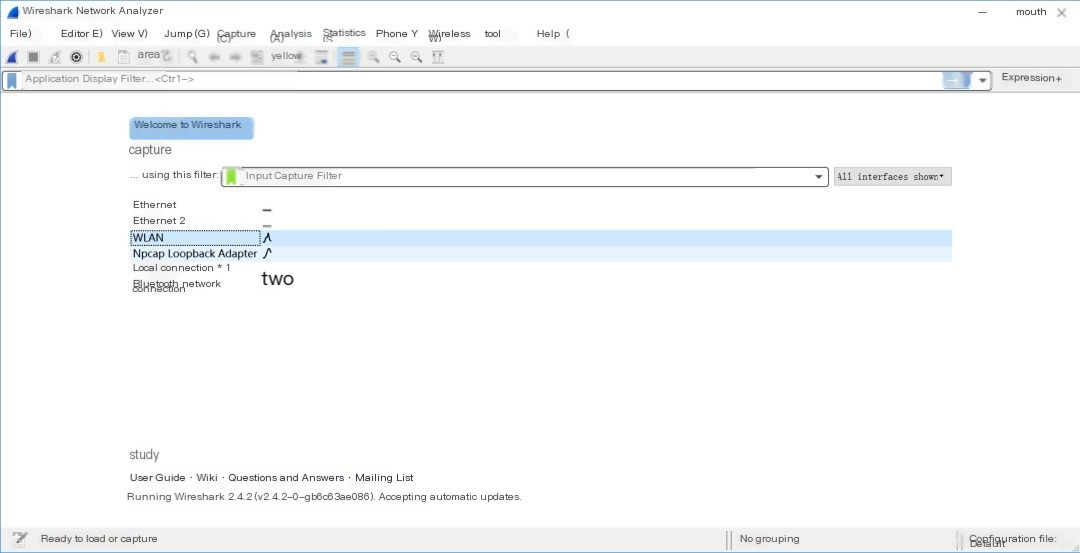The height and width of the screenshot is (553, 1080).
Task: Select the WLAN interface row
Action: (541, 238)
